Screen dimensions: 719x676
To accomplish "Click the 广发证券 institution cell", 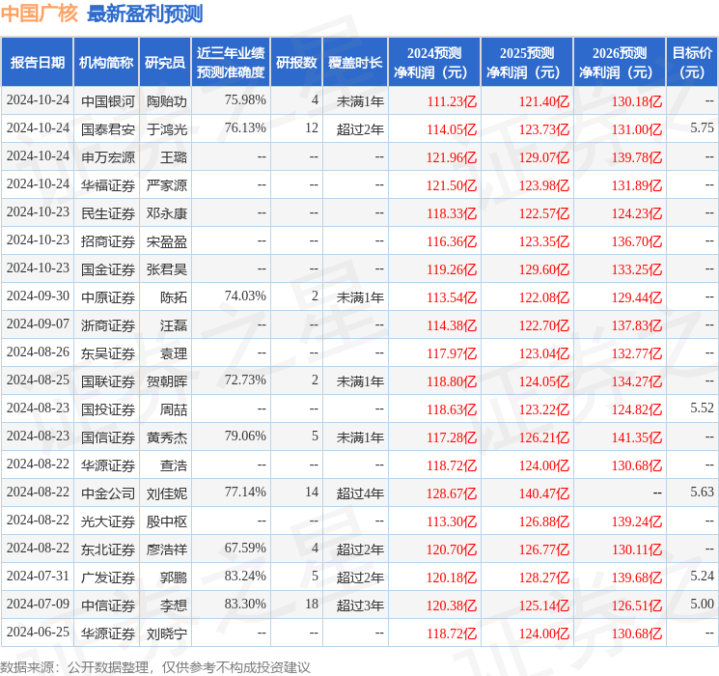I will 108,577.
